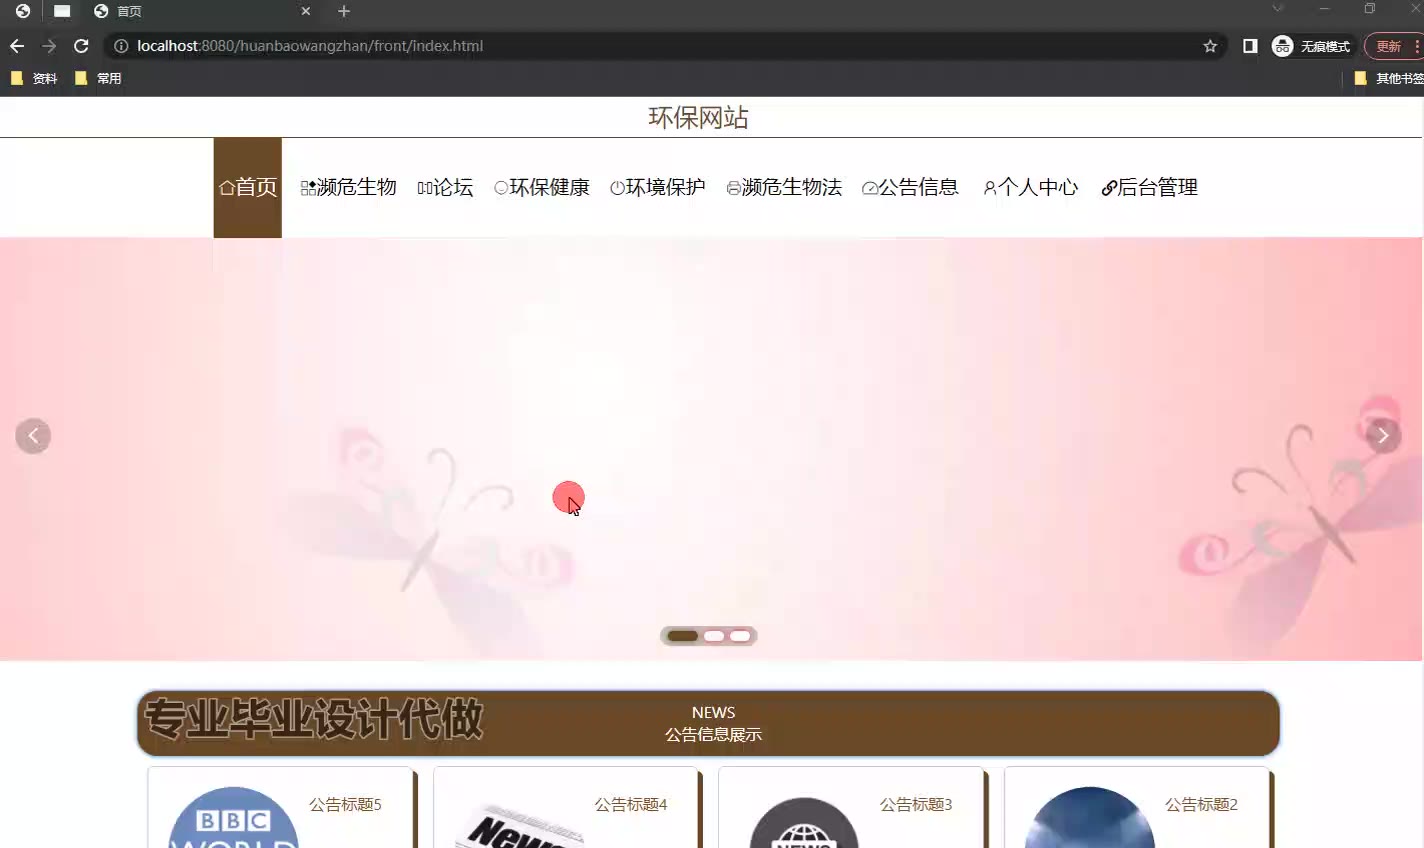This screenshot has width=1424, height=848.
Task: Click the incognito 无痕模式 indicator
Action: 1311,46
